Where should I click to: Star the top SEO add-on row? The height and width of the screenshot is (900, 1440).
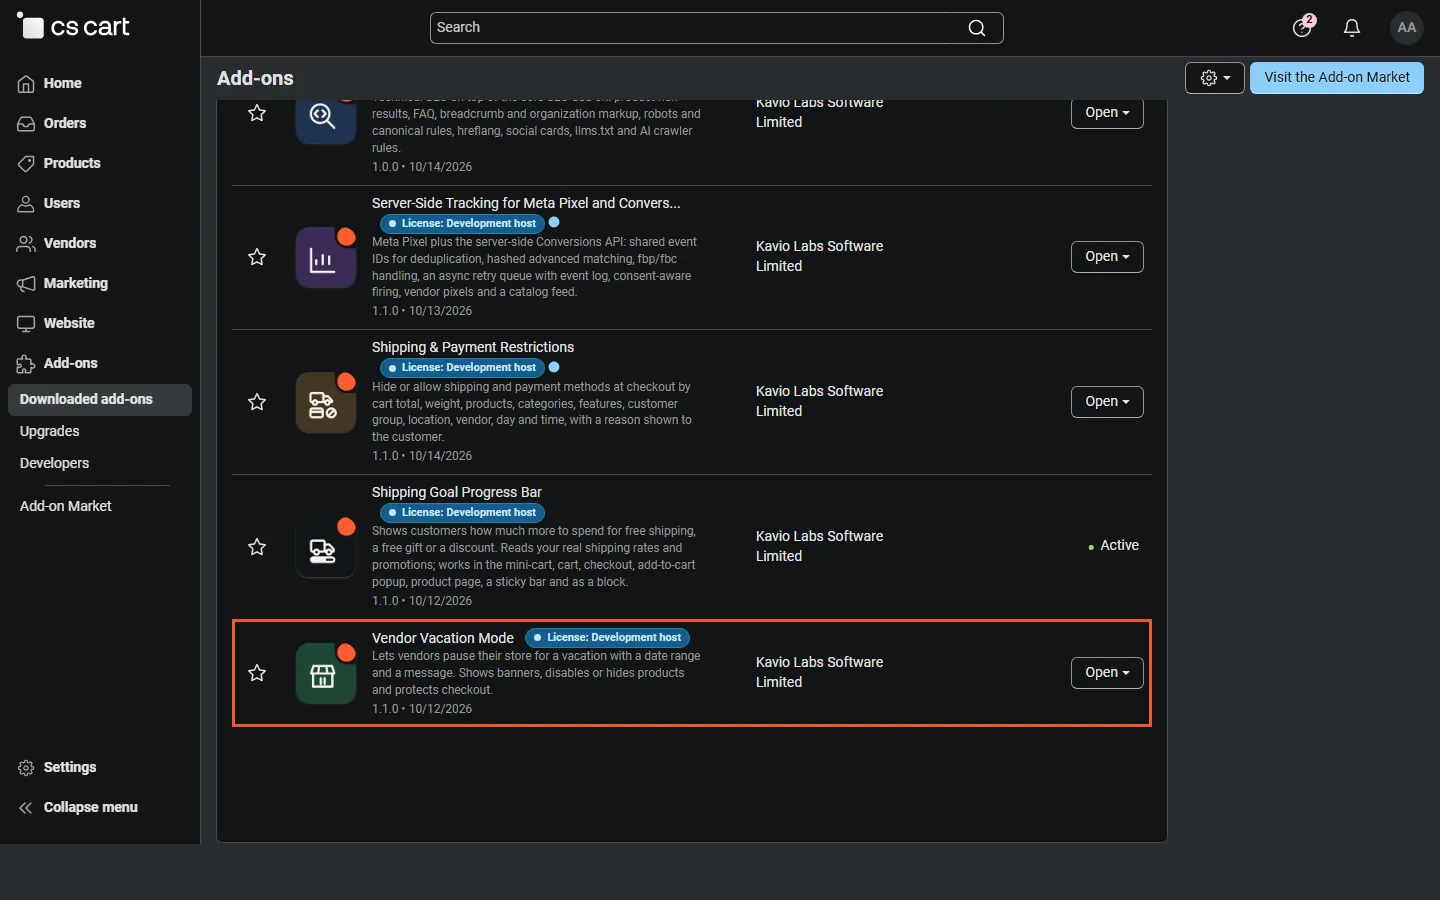coord(257,113)
